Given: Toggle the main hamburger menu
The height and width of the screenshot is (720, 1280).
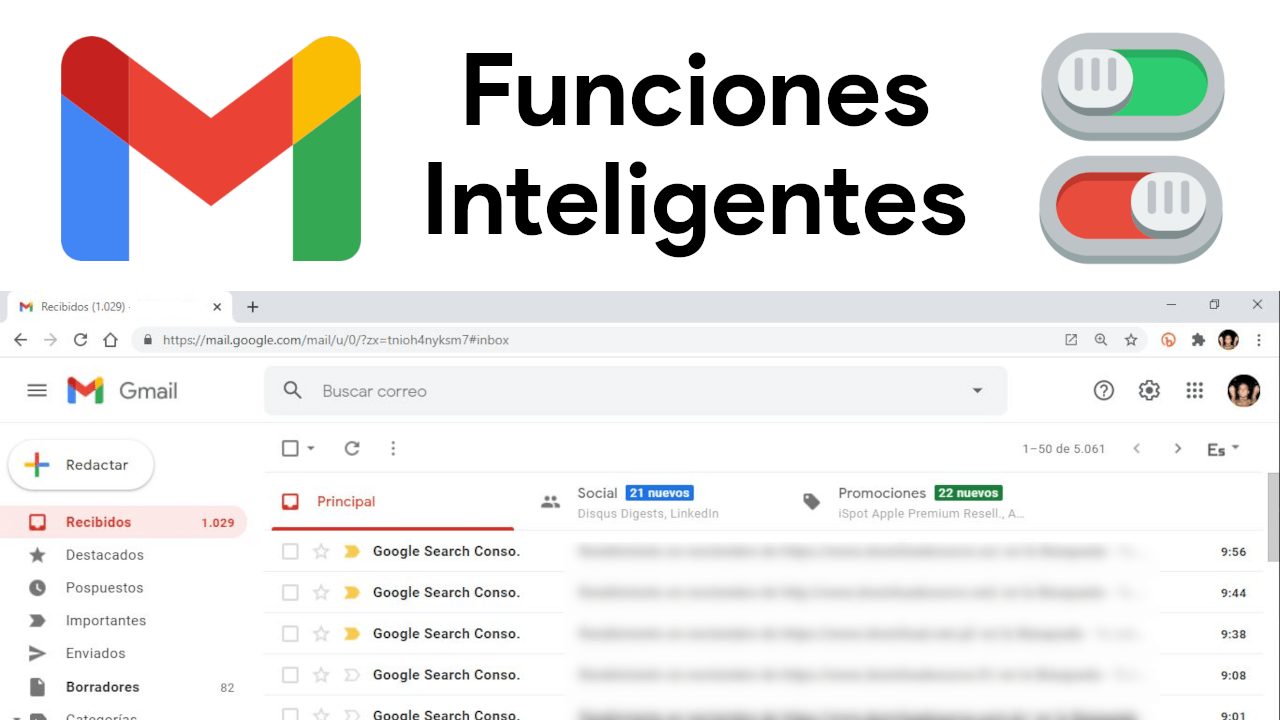Looking at the screenshot, I should click(37, 391).
